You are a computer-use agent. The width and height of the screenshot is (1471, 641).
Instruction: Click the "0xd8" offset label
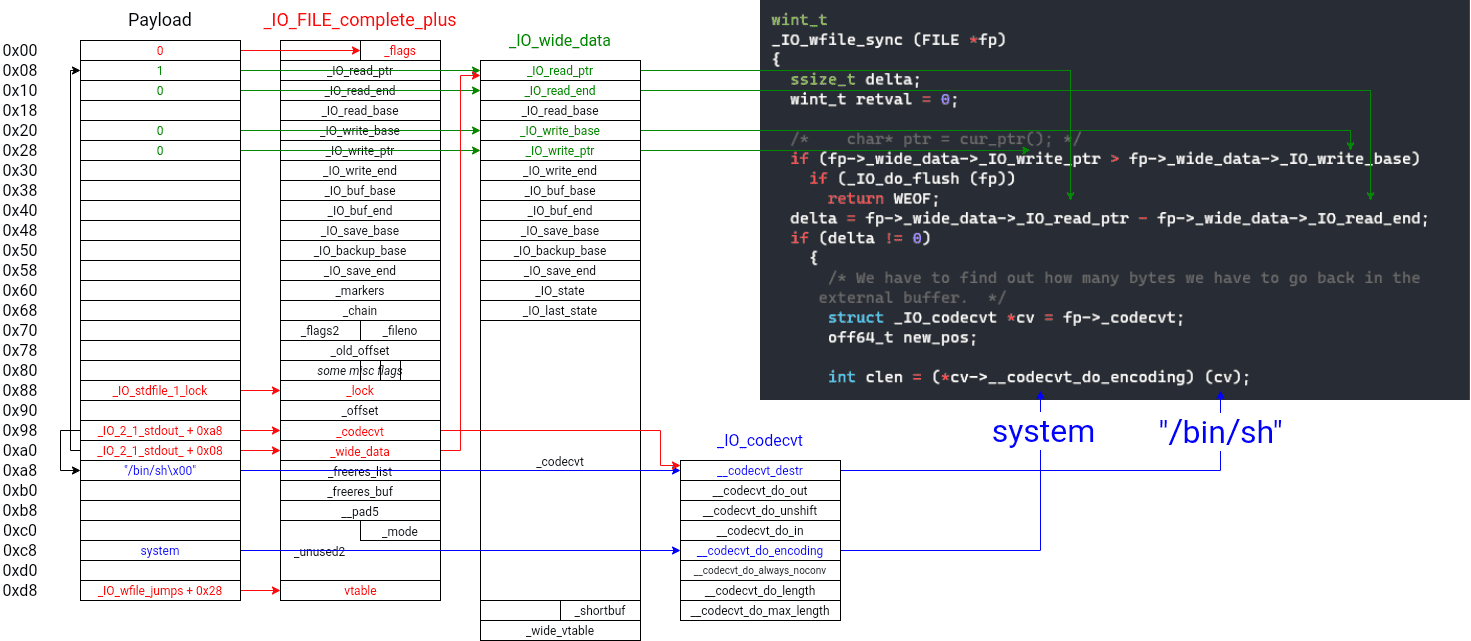[x=20, y=591]
